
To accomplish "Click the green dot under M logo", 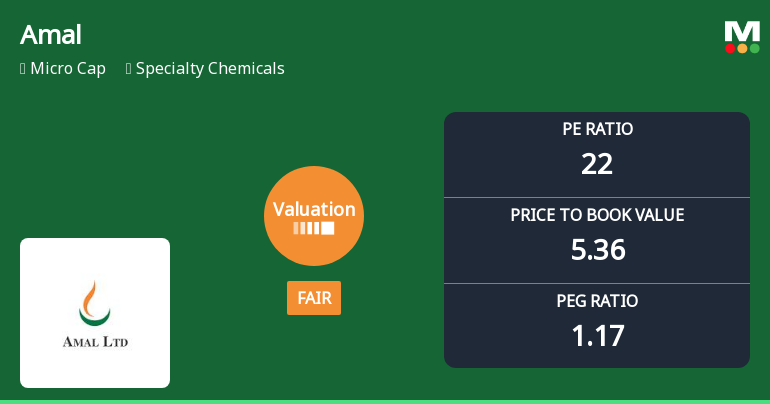I will [754, 48].
